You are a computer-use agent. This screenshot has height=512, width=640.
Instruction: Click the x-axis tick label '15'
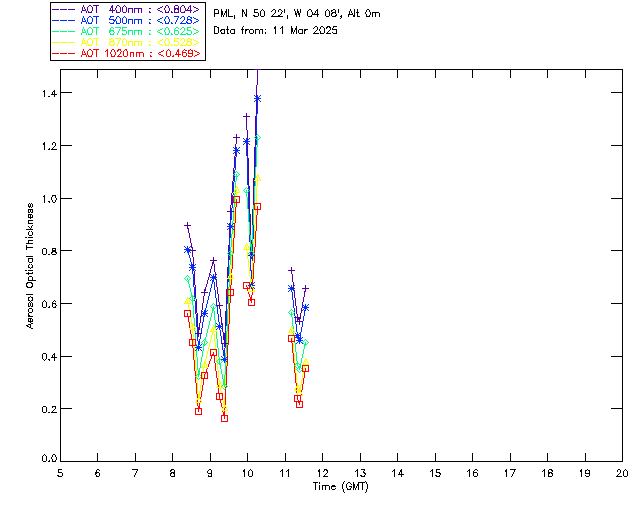(x=435, y=474)
